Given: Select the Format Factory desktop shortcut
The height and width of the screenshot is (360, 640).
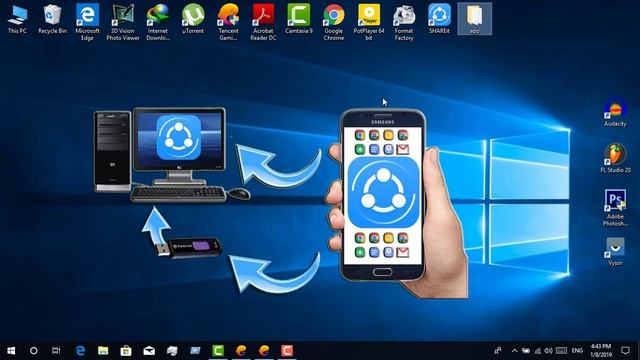Looking at the screenshot, I should point(404,22).
